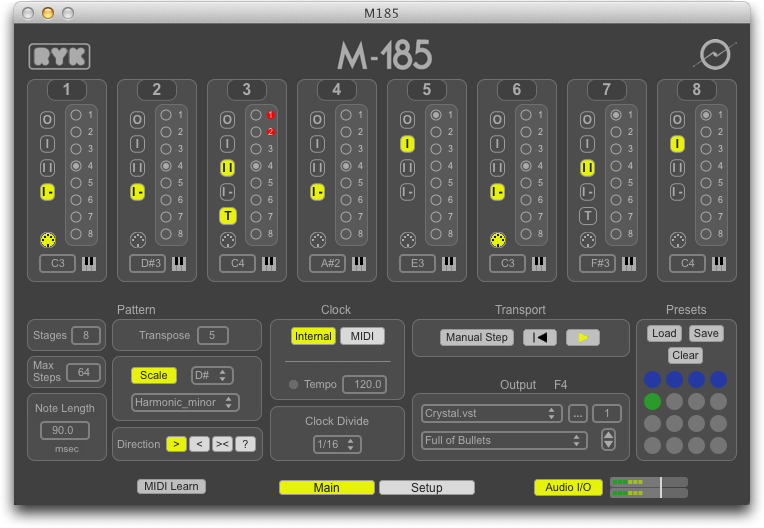The width and height of the screenshot is (764, 528).
Task: Select single-gate mode icon on stage 5
Action: 407,144
